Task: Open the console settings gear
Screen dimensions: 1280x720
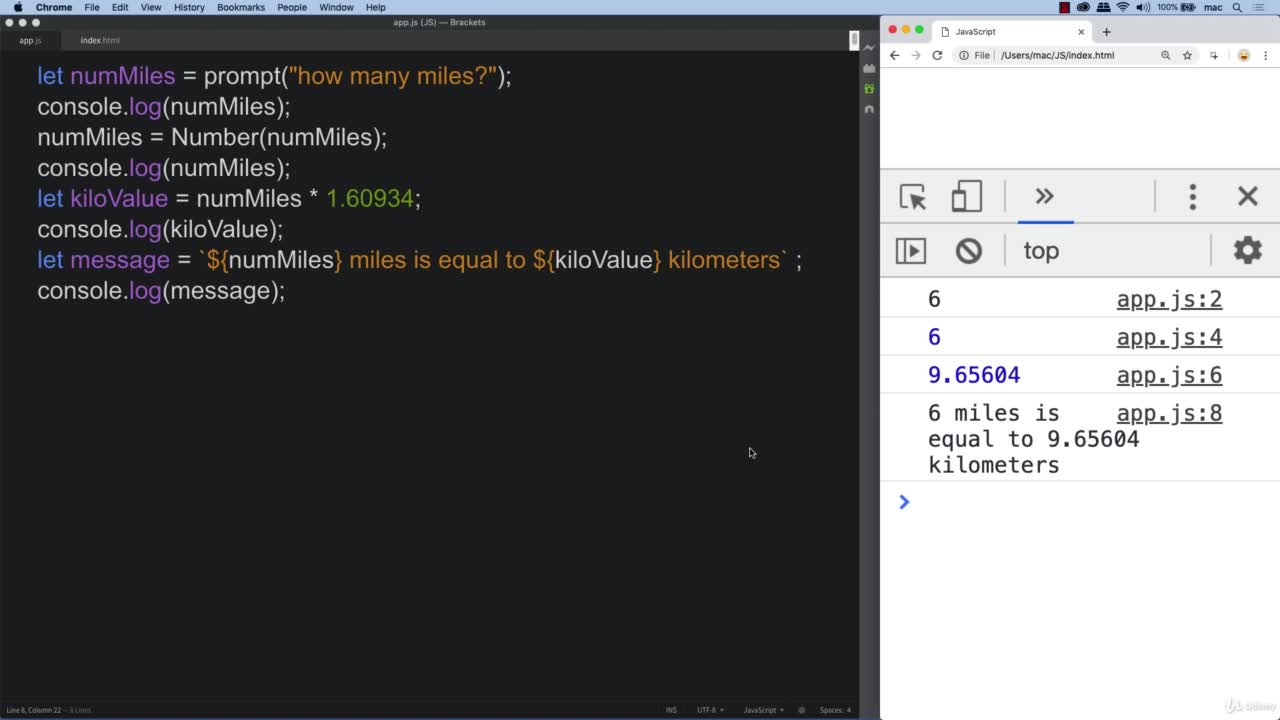Action: tap(1247, 250)
